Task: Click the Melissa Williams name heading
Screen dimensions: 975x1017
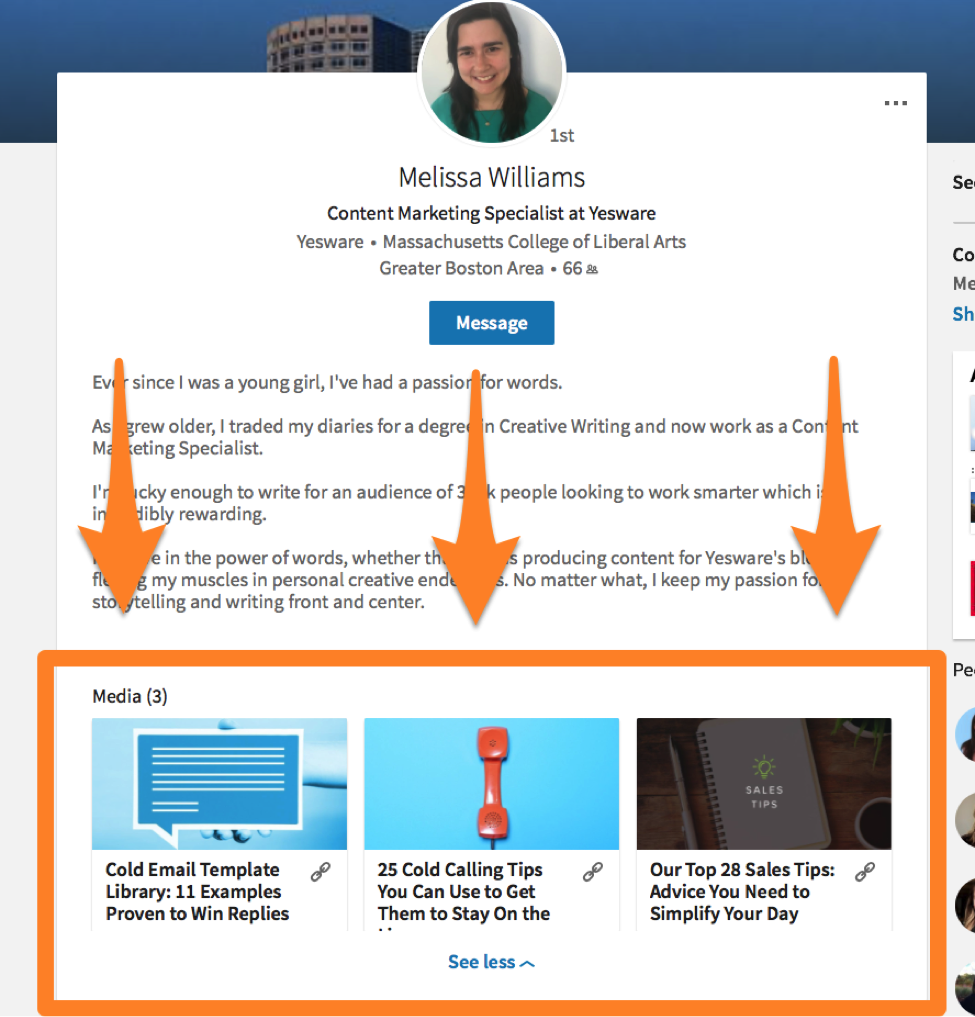Action: point(491,177)
